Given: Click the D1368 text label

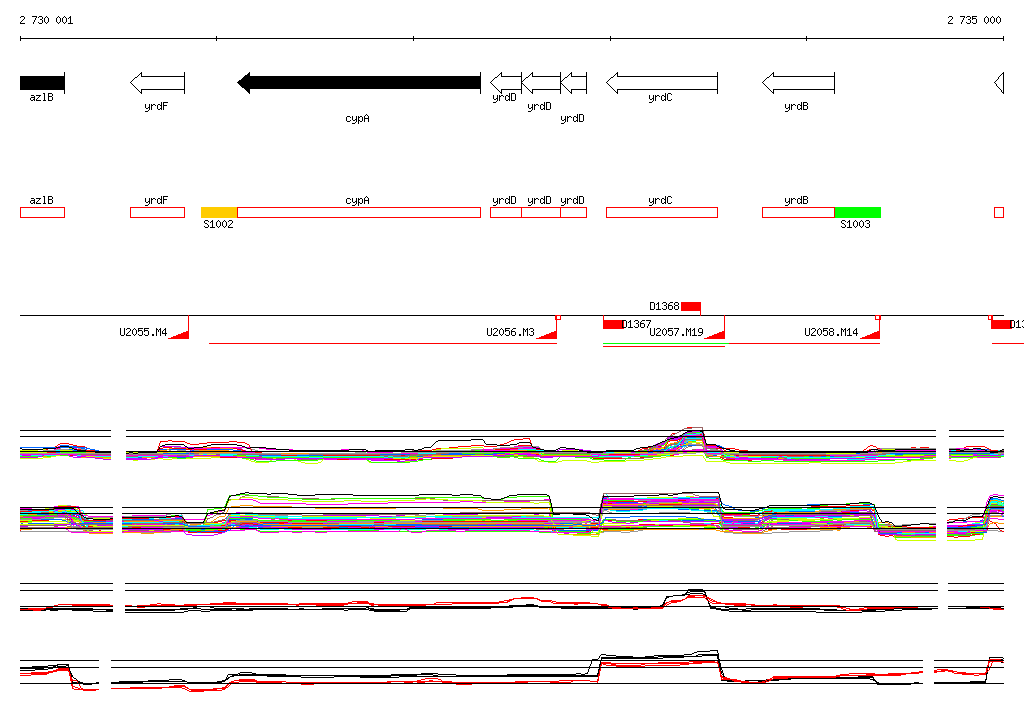Looking at the screenshot, I should 664,306.
